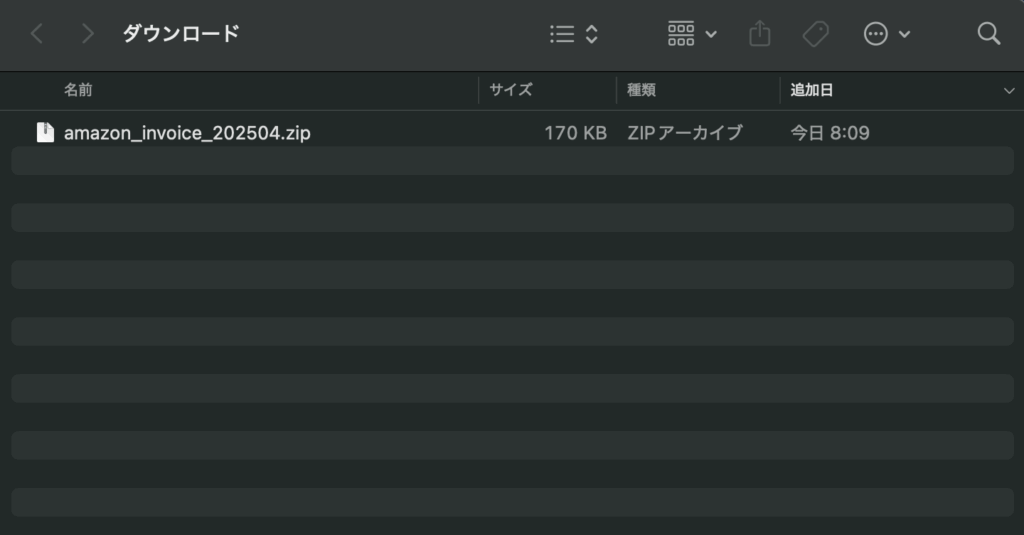Click the search magnifier icon

coord(988,34)
